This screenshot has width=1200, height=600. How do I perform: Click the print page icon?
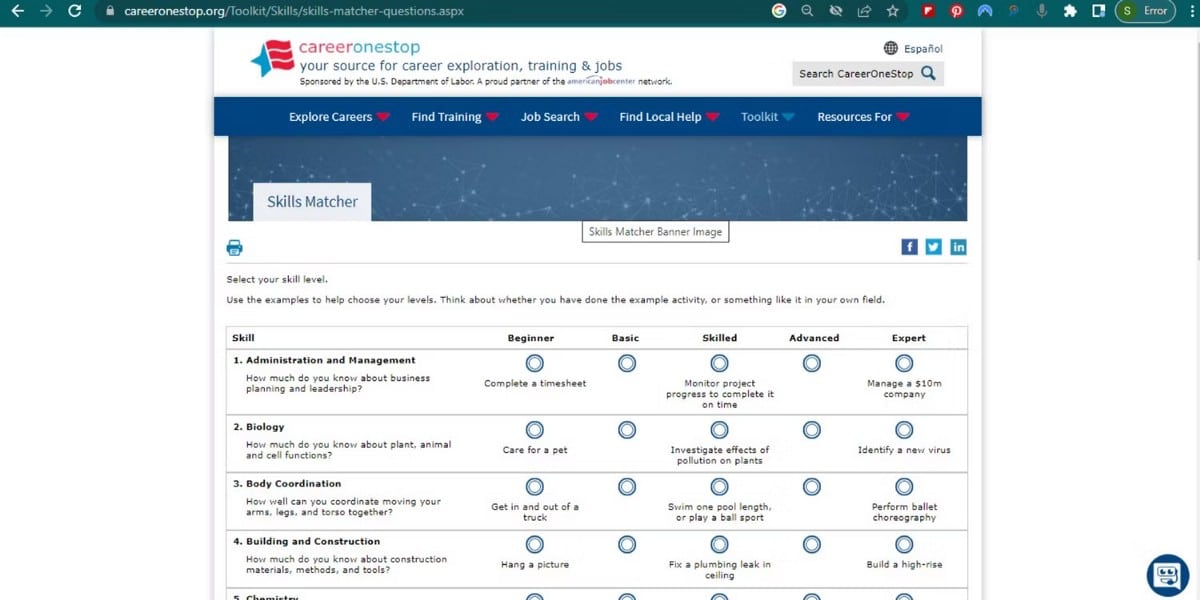[x=235, y=248]
